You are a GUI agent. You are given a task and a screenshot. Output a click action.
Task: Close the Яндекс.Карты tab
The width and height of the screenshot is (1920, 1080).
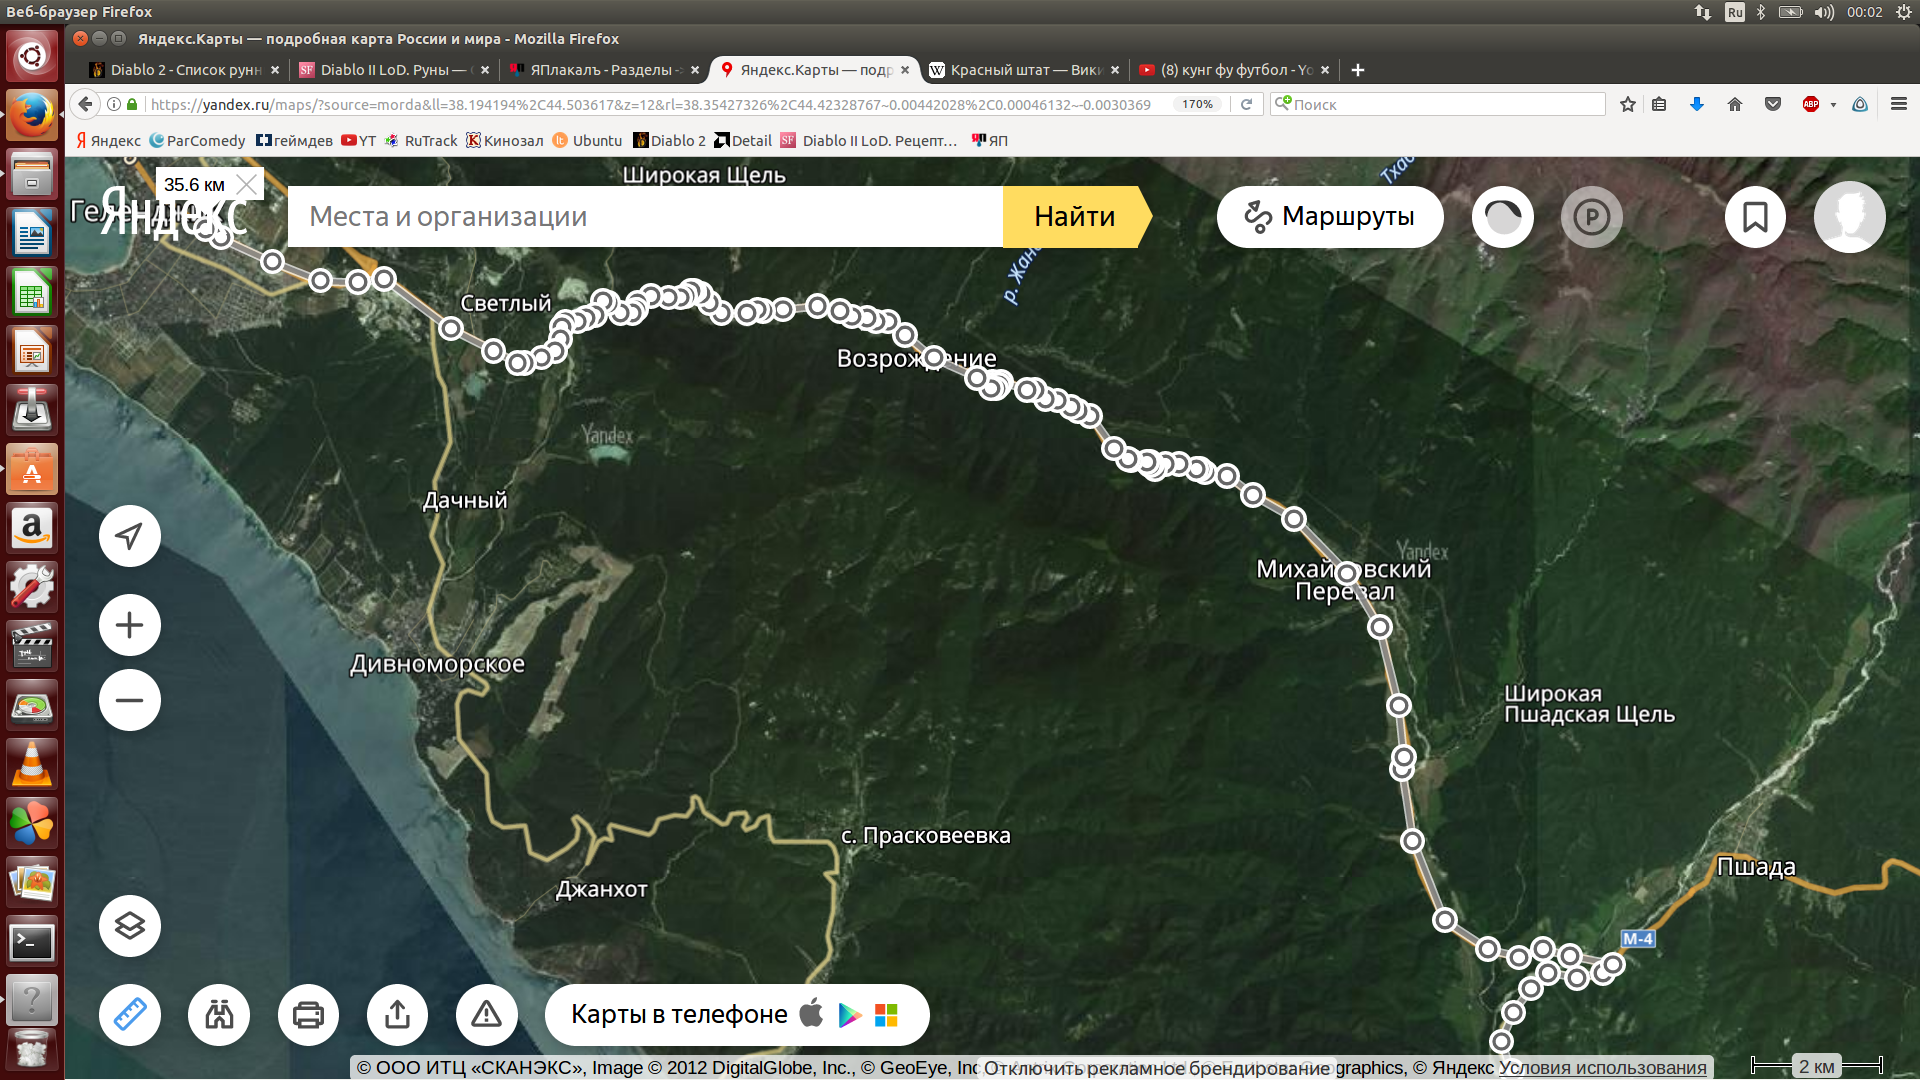(x=905, y=70)
